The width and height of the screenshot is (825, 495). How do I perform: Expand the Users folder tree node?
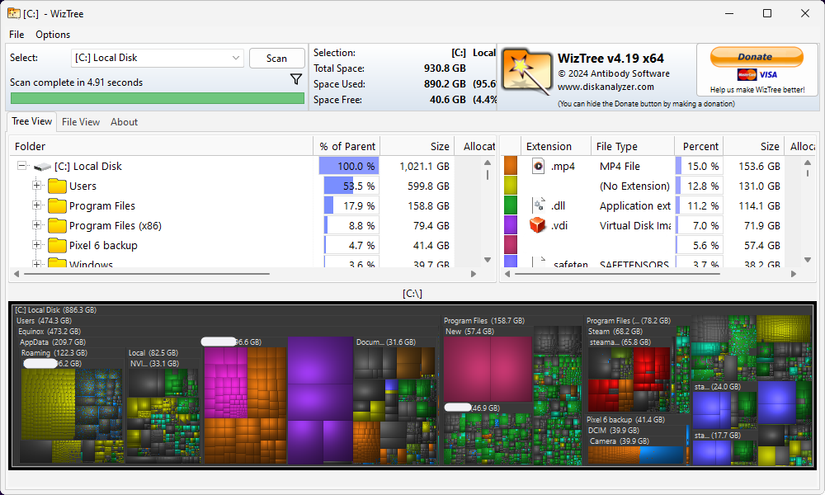click(x=37, y=186)
